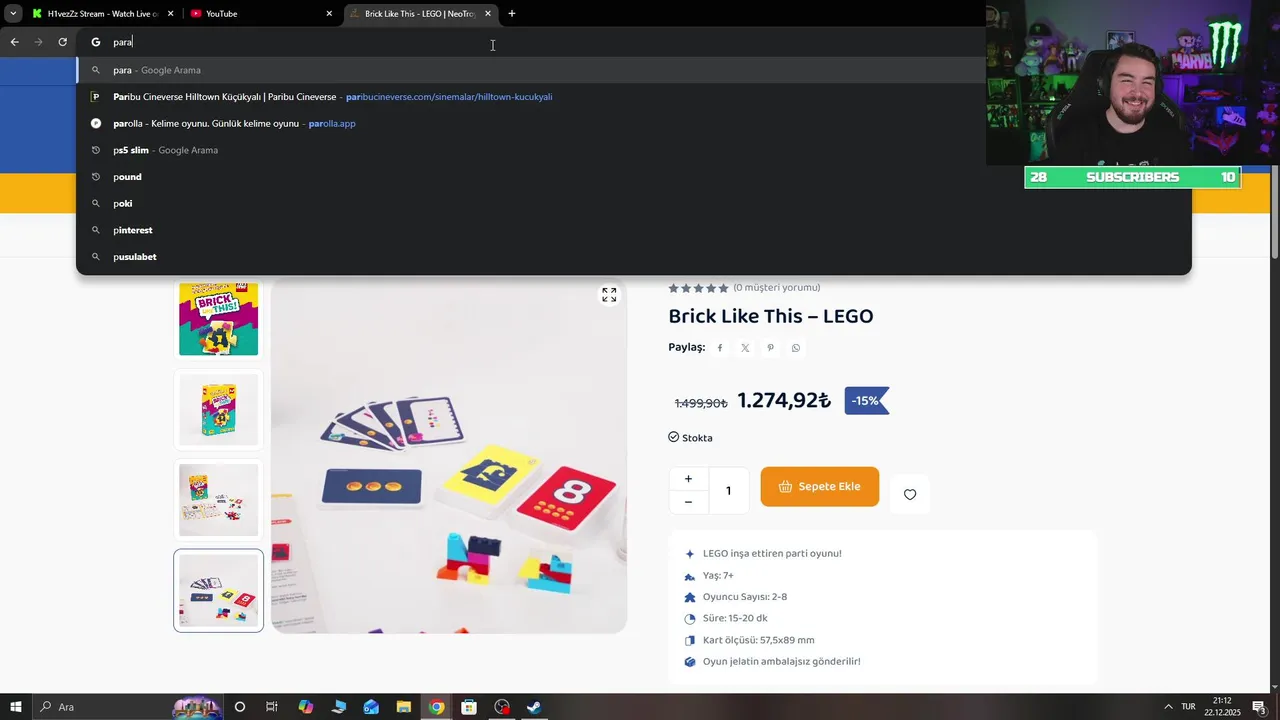Screen dimensions: 1280x720
Task: Open File Explorer from the taskbar
Action: (x=404, y=707)
